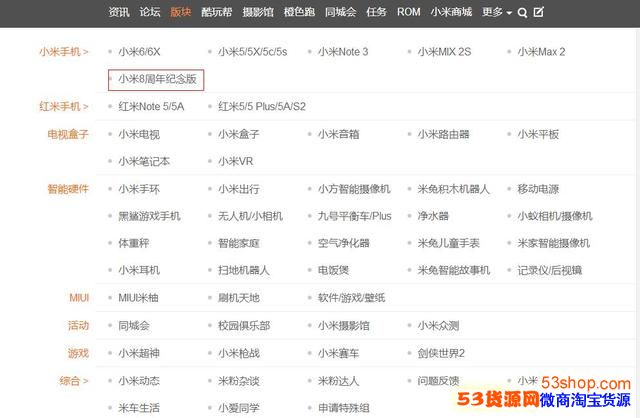The height and width of the screenshot is (418, 640).
Task: Open the 小米Note 3 board
Action: click(x=343, y=52)
